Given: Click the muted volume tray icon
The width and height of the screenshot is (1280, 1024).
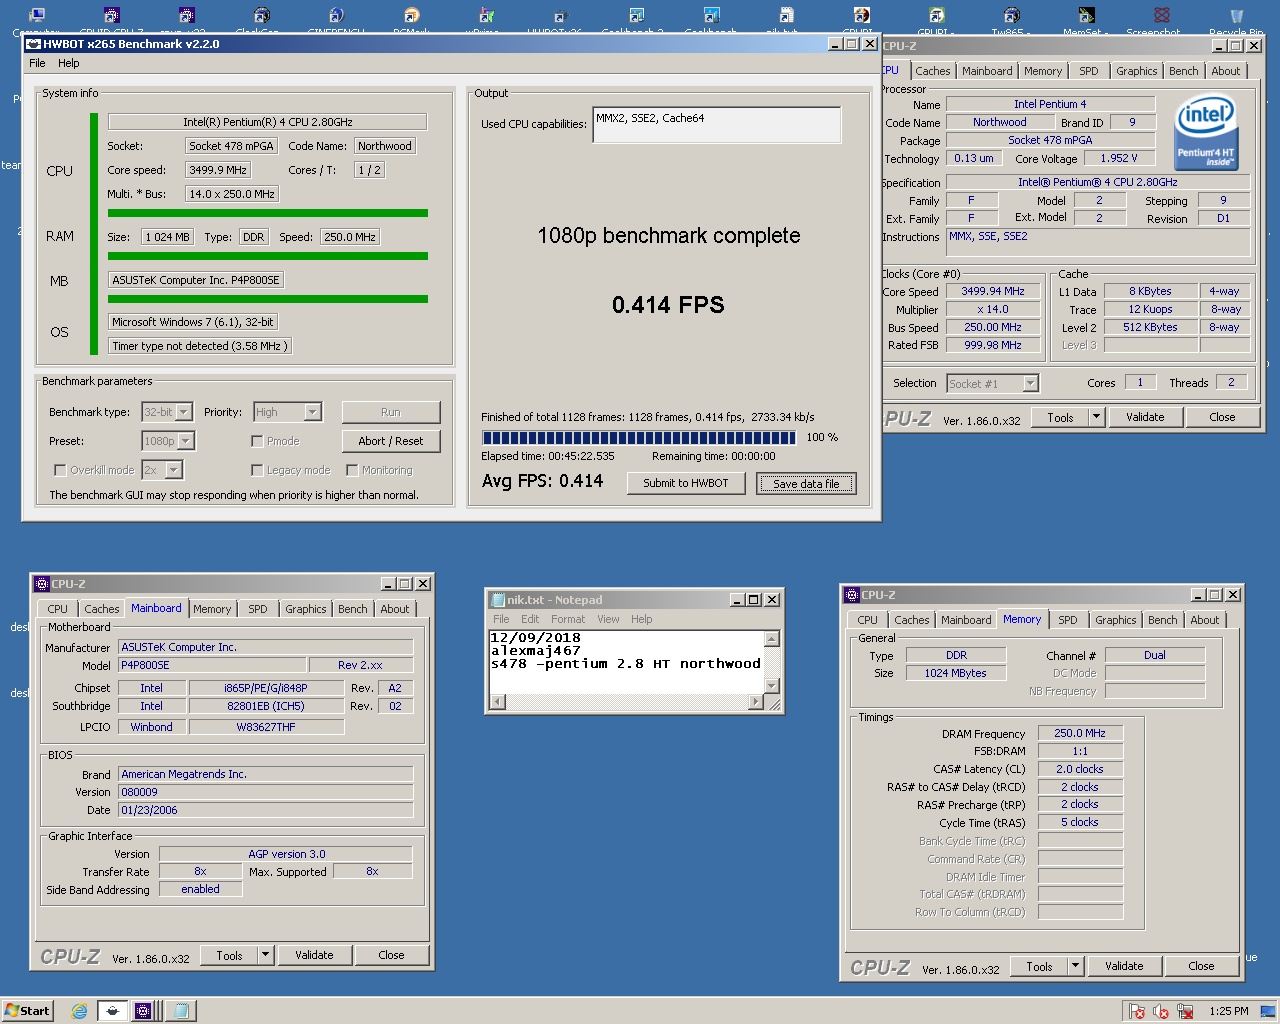Looking at the screenshot, I should coord(1161,1011).
